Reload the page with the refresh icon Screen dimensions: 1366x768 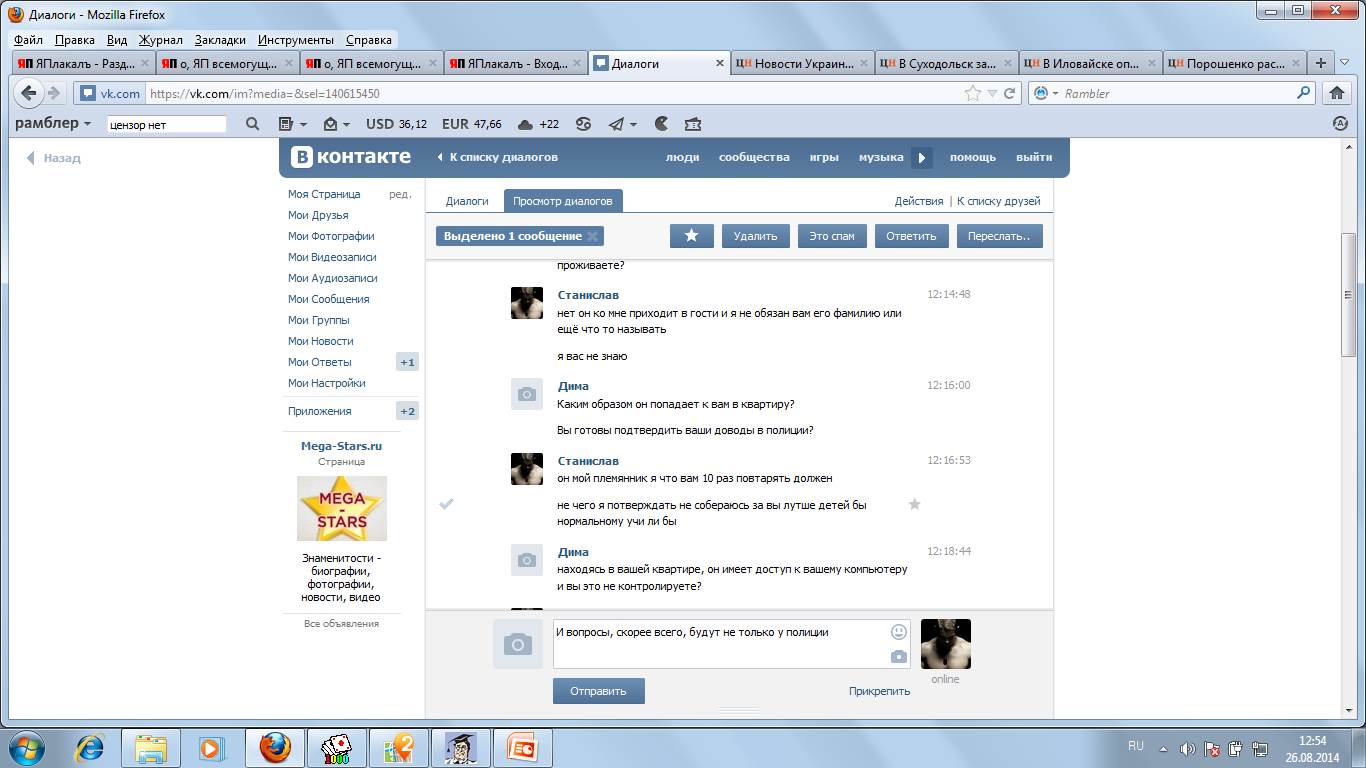[x=1010, y=93]
